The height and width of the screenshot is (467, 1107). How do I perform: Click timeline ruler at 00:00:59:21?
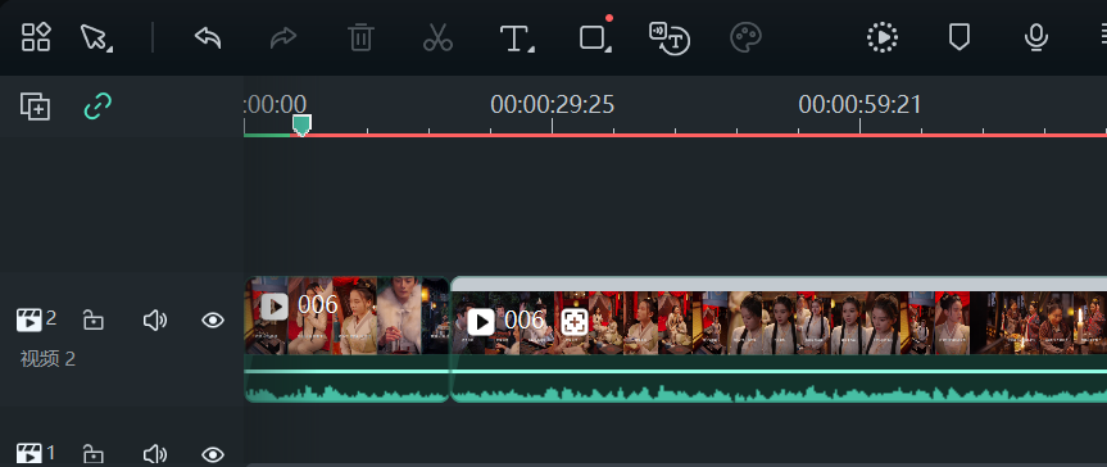coord(860,105)
